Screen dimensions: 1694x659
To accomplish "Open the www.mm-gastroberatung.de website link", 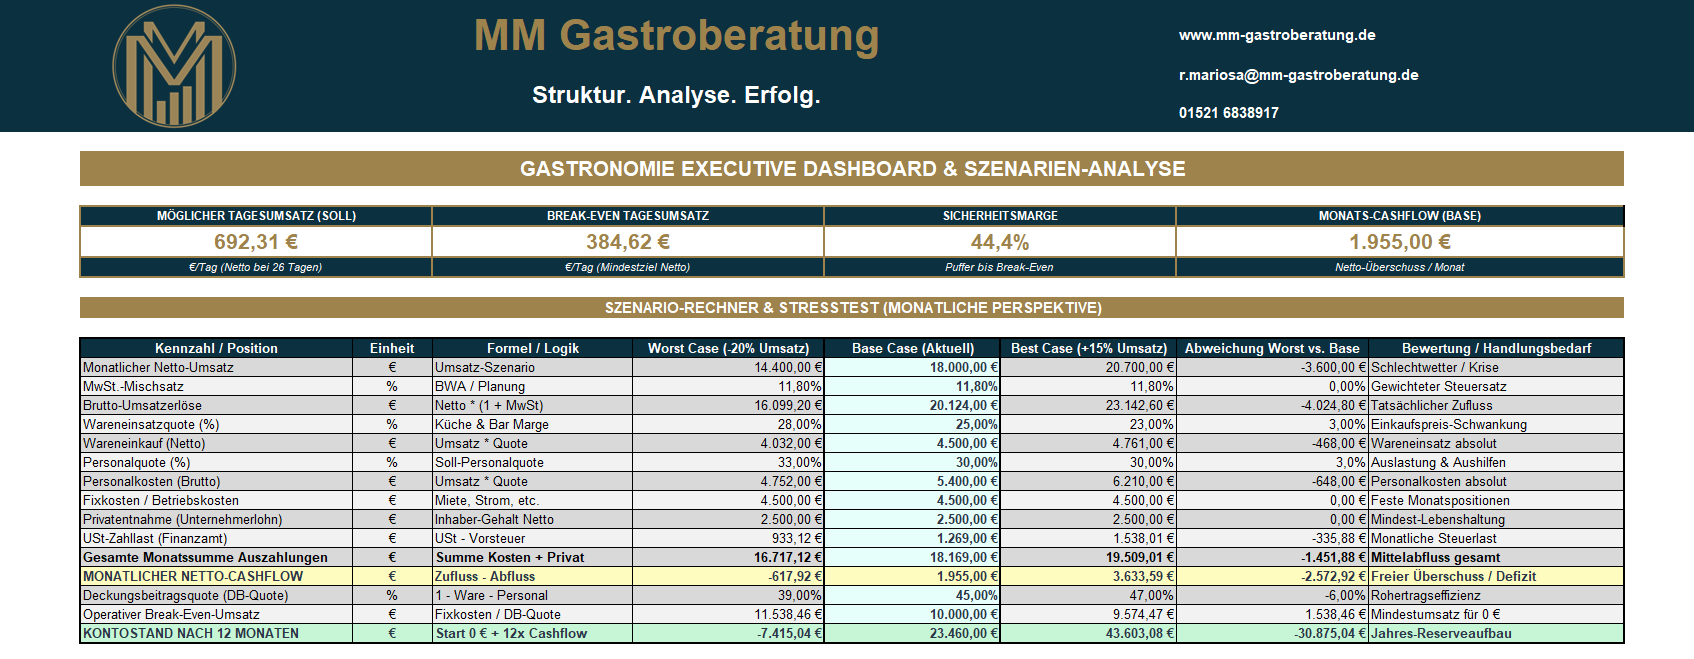I will 1277,35.
